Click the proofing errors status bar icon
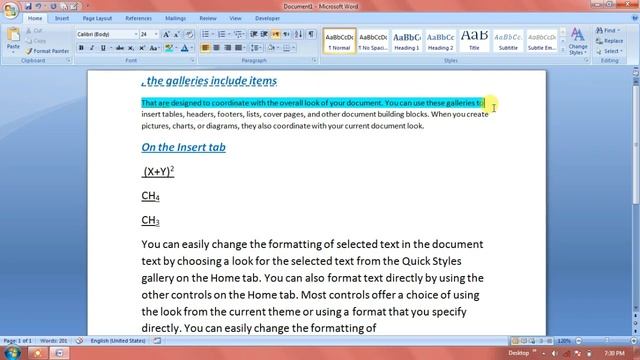This screenshot has height=360, width=640. [x=80, y=341]
